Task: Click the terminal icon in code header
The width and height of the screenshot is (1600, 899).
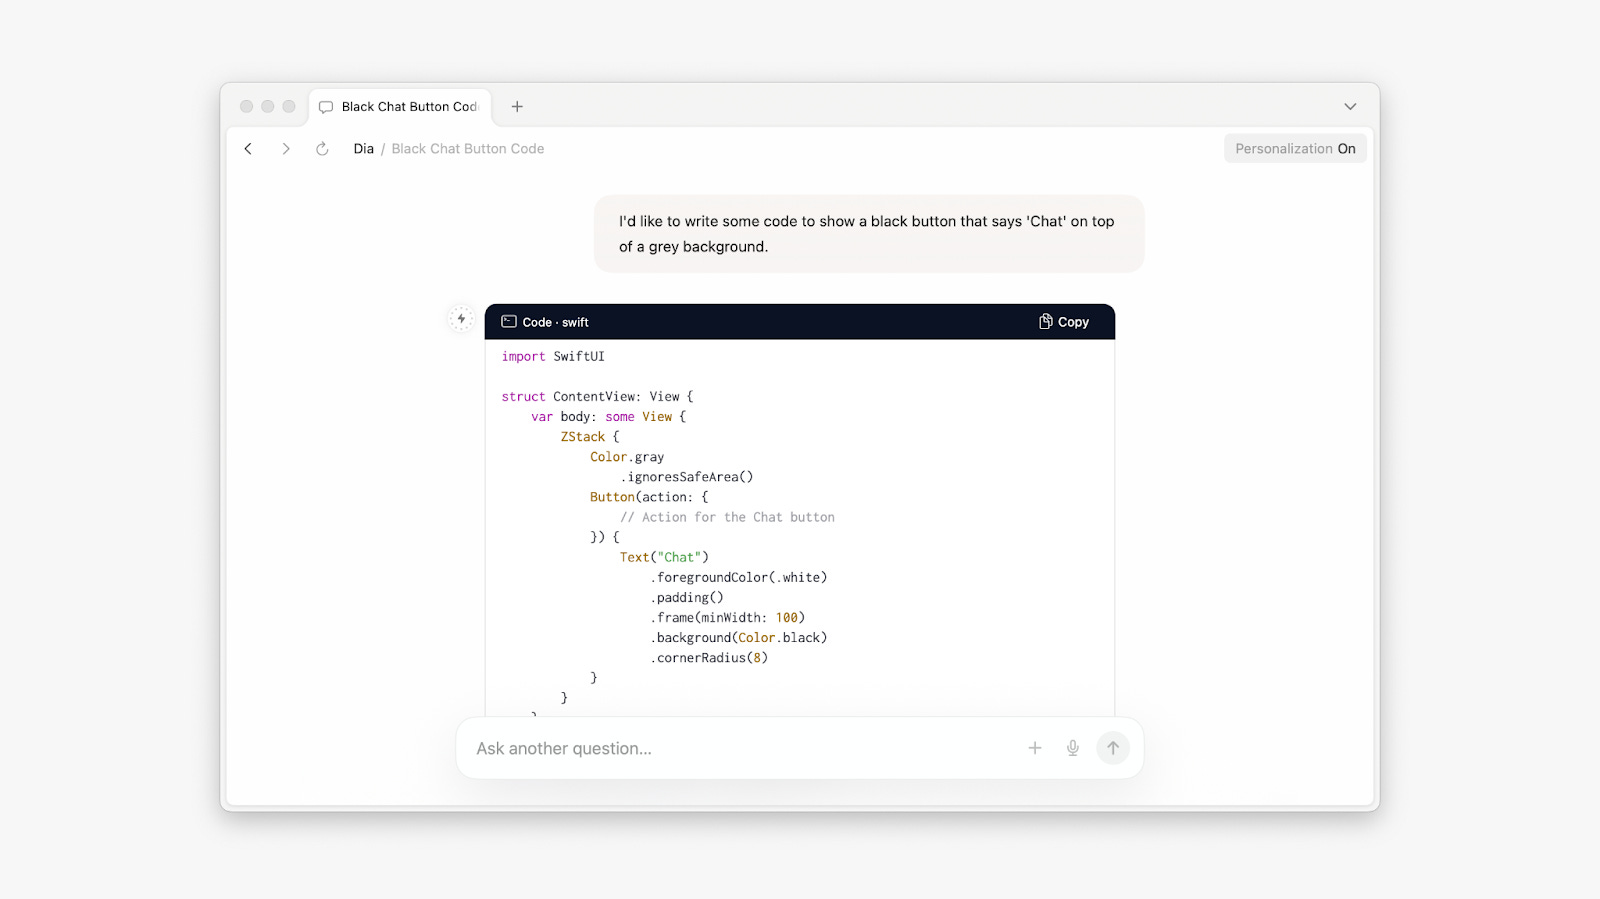Action: 509,322
